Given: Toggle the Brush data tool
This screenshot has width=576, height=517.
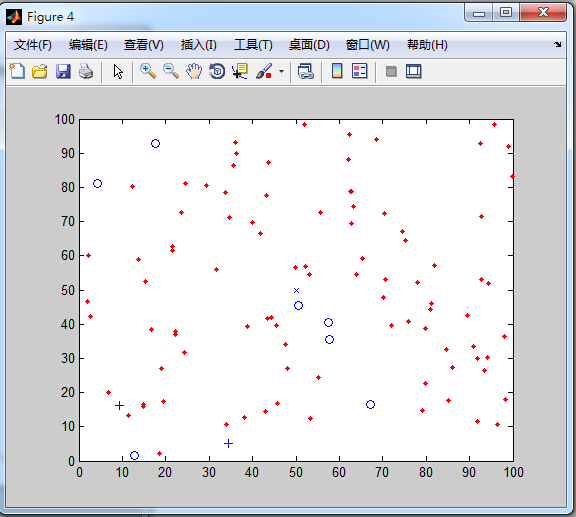Looking at the screenshot, I should (264, 71).
